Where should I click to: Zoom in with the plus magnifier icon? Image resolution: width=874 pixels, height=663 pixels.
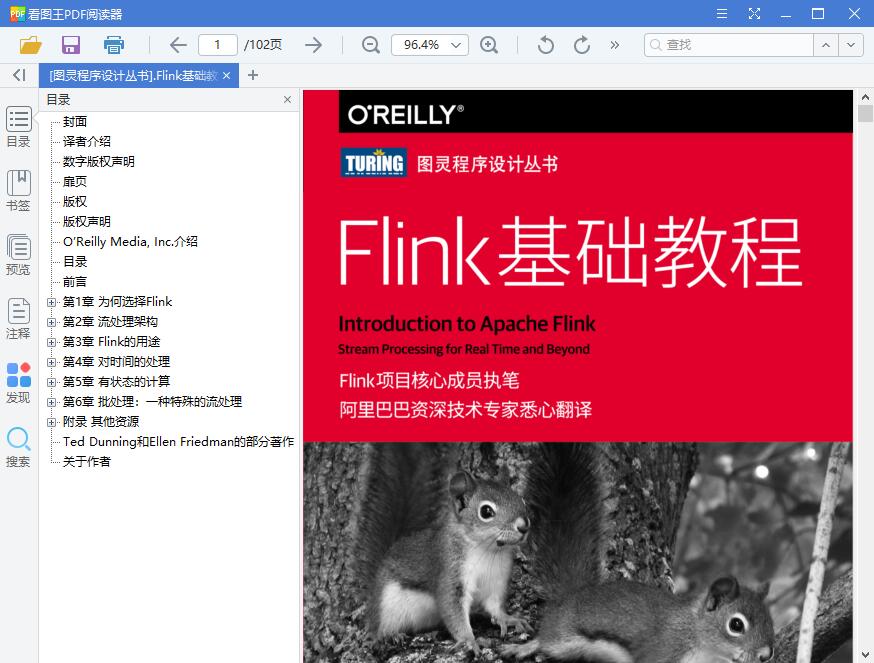pyautogui.click(x=489, y=45)
